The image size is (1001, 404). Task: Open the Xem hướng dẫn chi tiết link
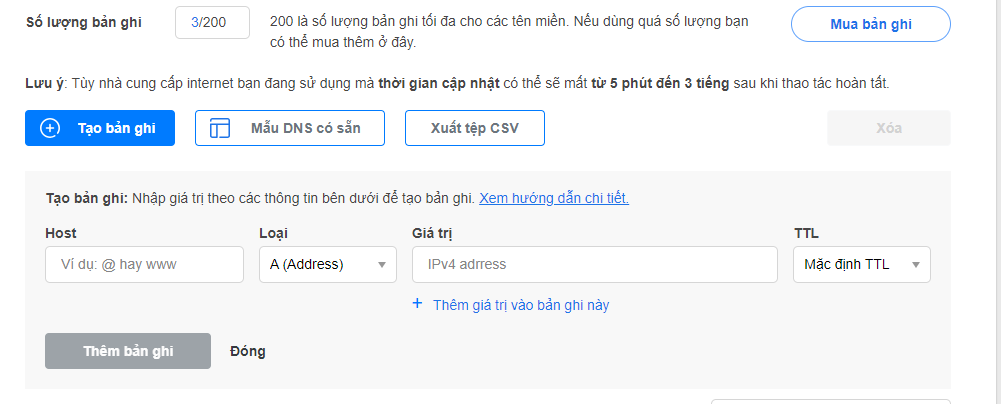(554, 198)
